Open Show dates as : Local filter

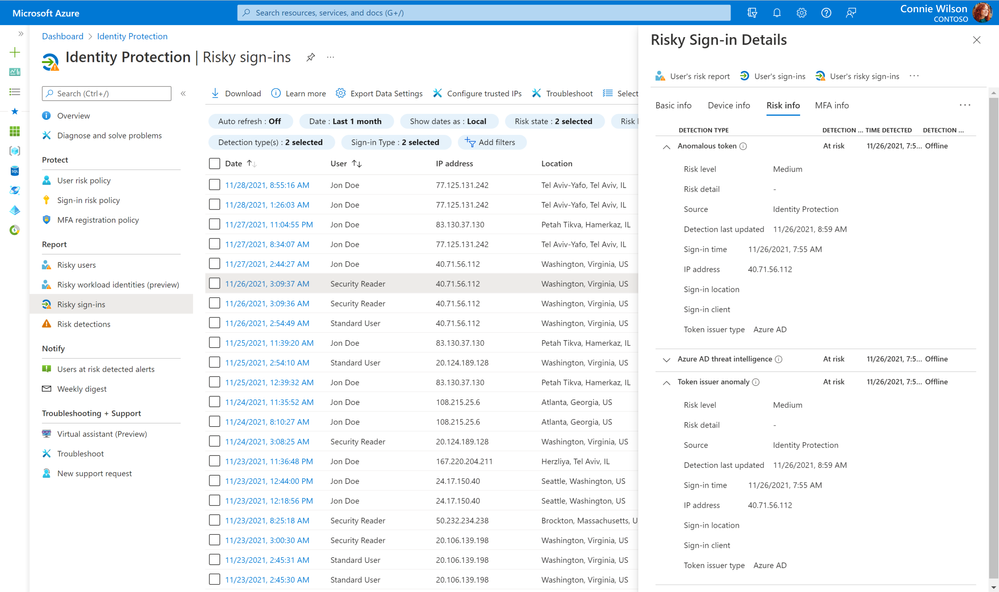[448, 121]
